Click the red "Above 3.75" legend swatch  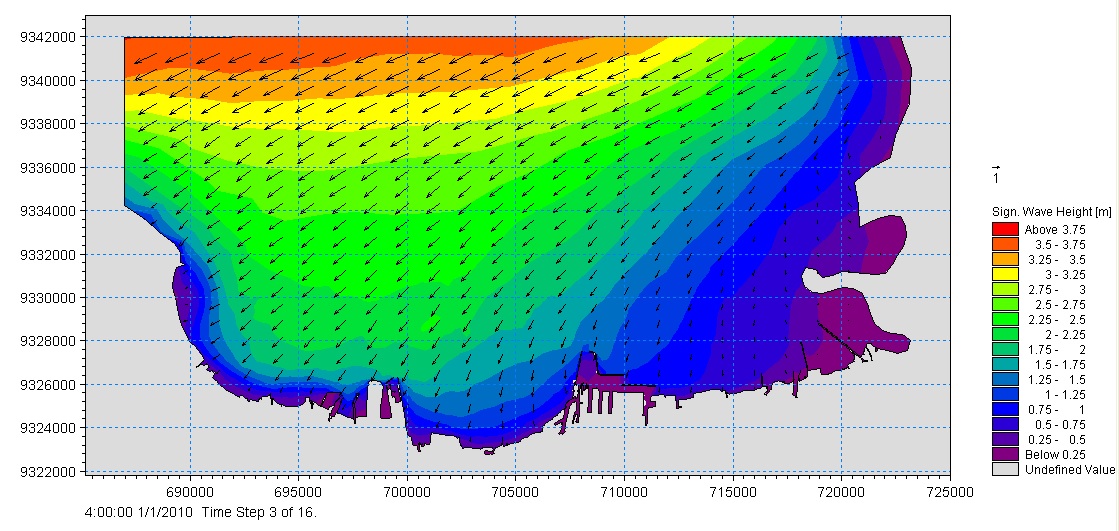[1001, 229]
